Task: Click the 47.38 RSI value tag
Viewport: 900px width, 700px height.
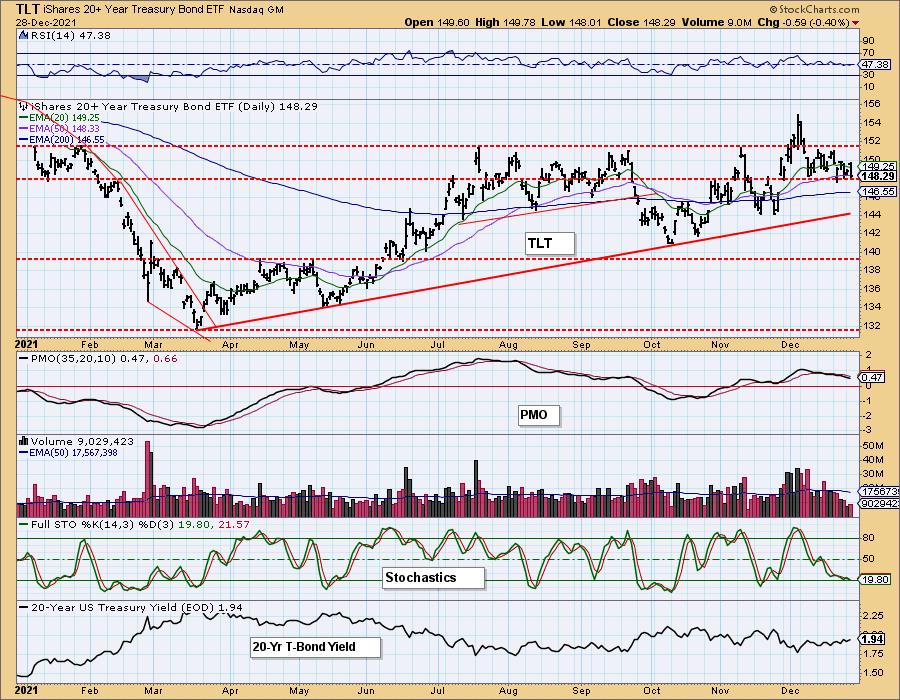Action: click(x=876, y=65)
